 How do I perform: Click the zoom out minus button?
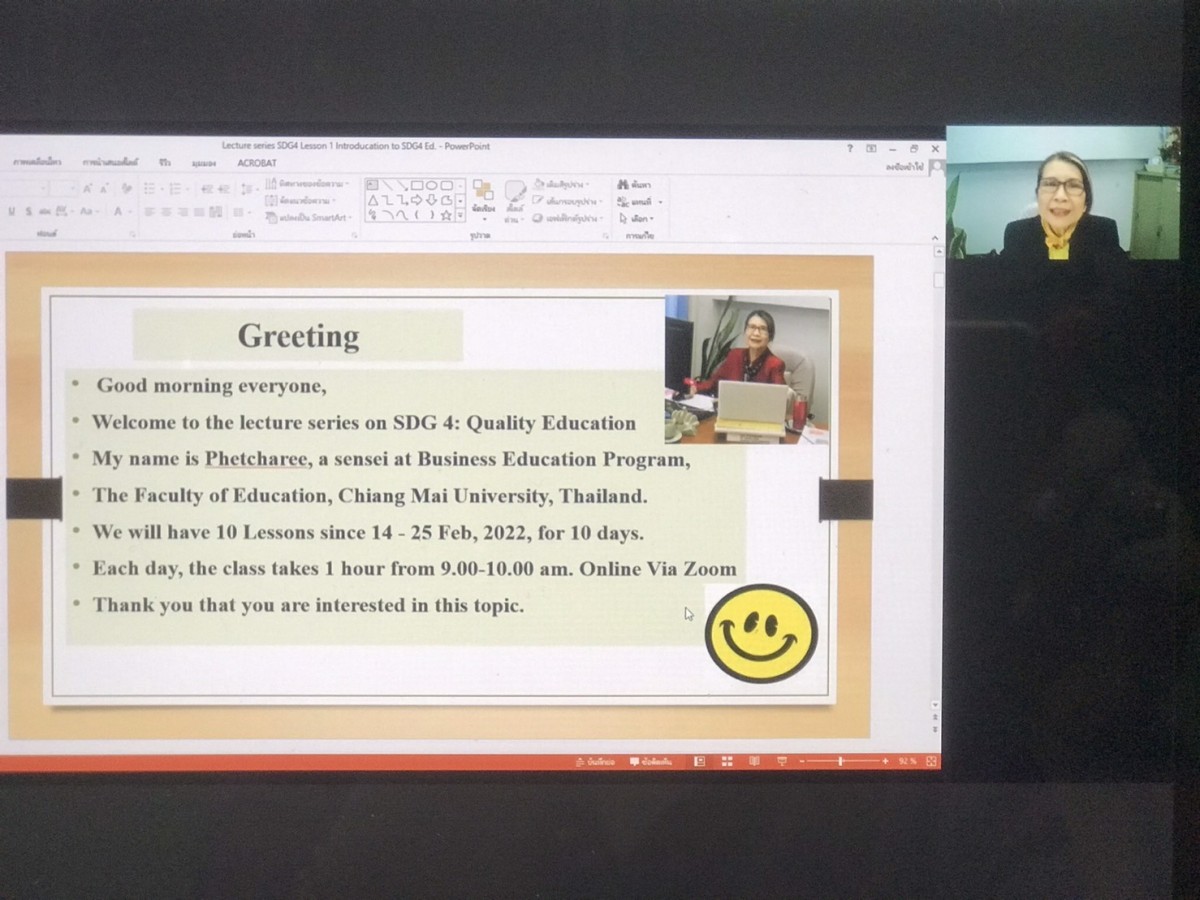point(802,761)
